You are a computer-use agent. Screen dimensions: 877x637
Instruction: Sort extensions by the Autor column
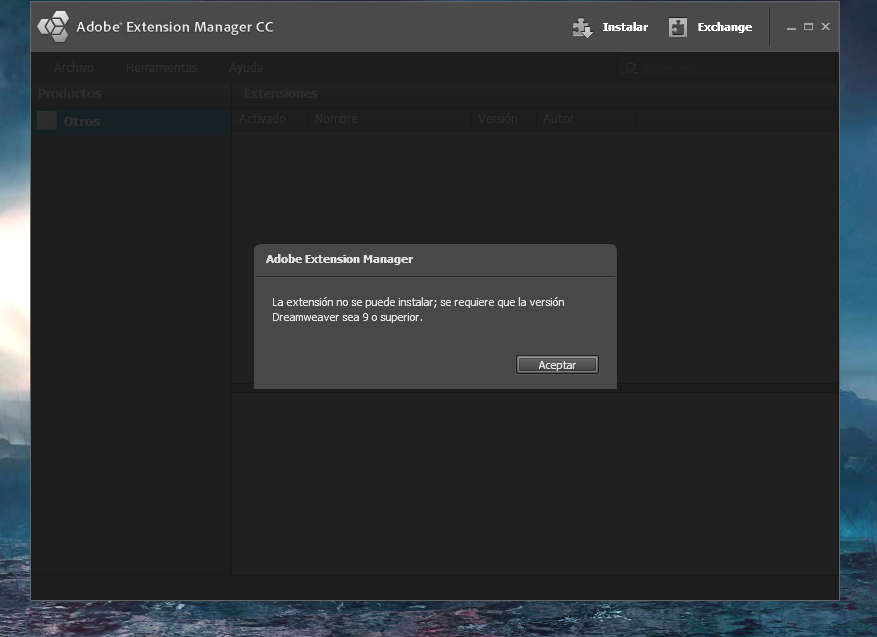click(x=556, y=118)
